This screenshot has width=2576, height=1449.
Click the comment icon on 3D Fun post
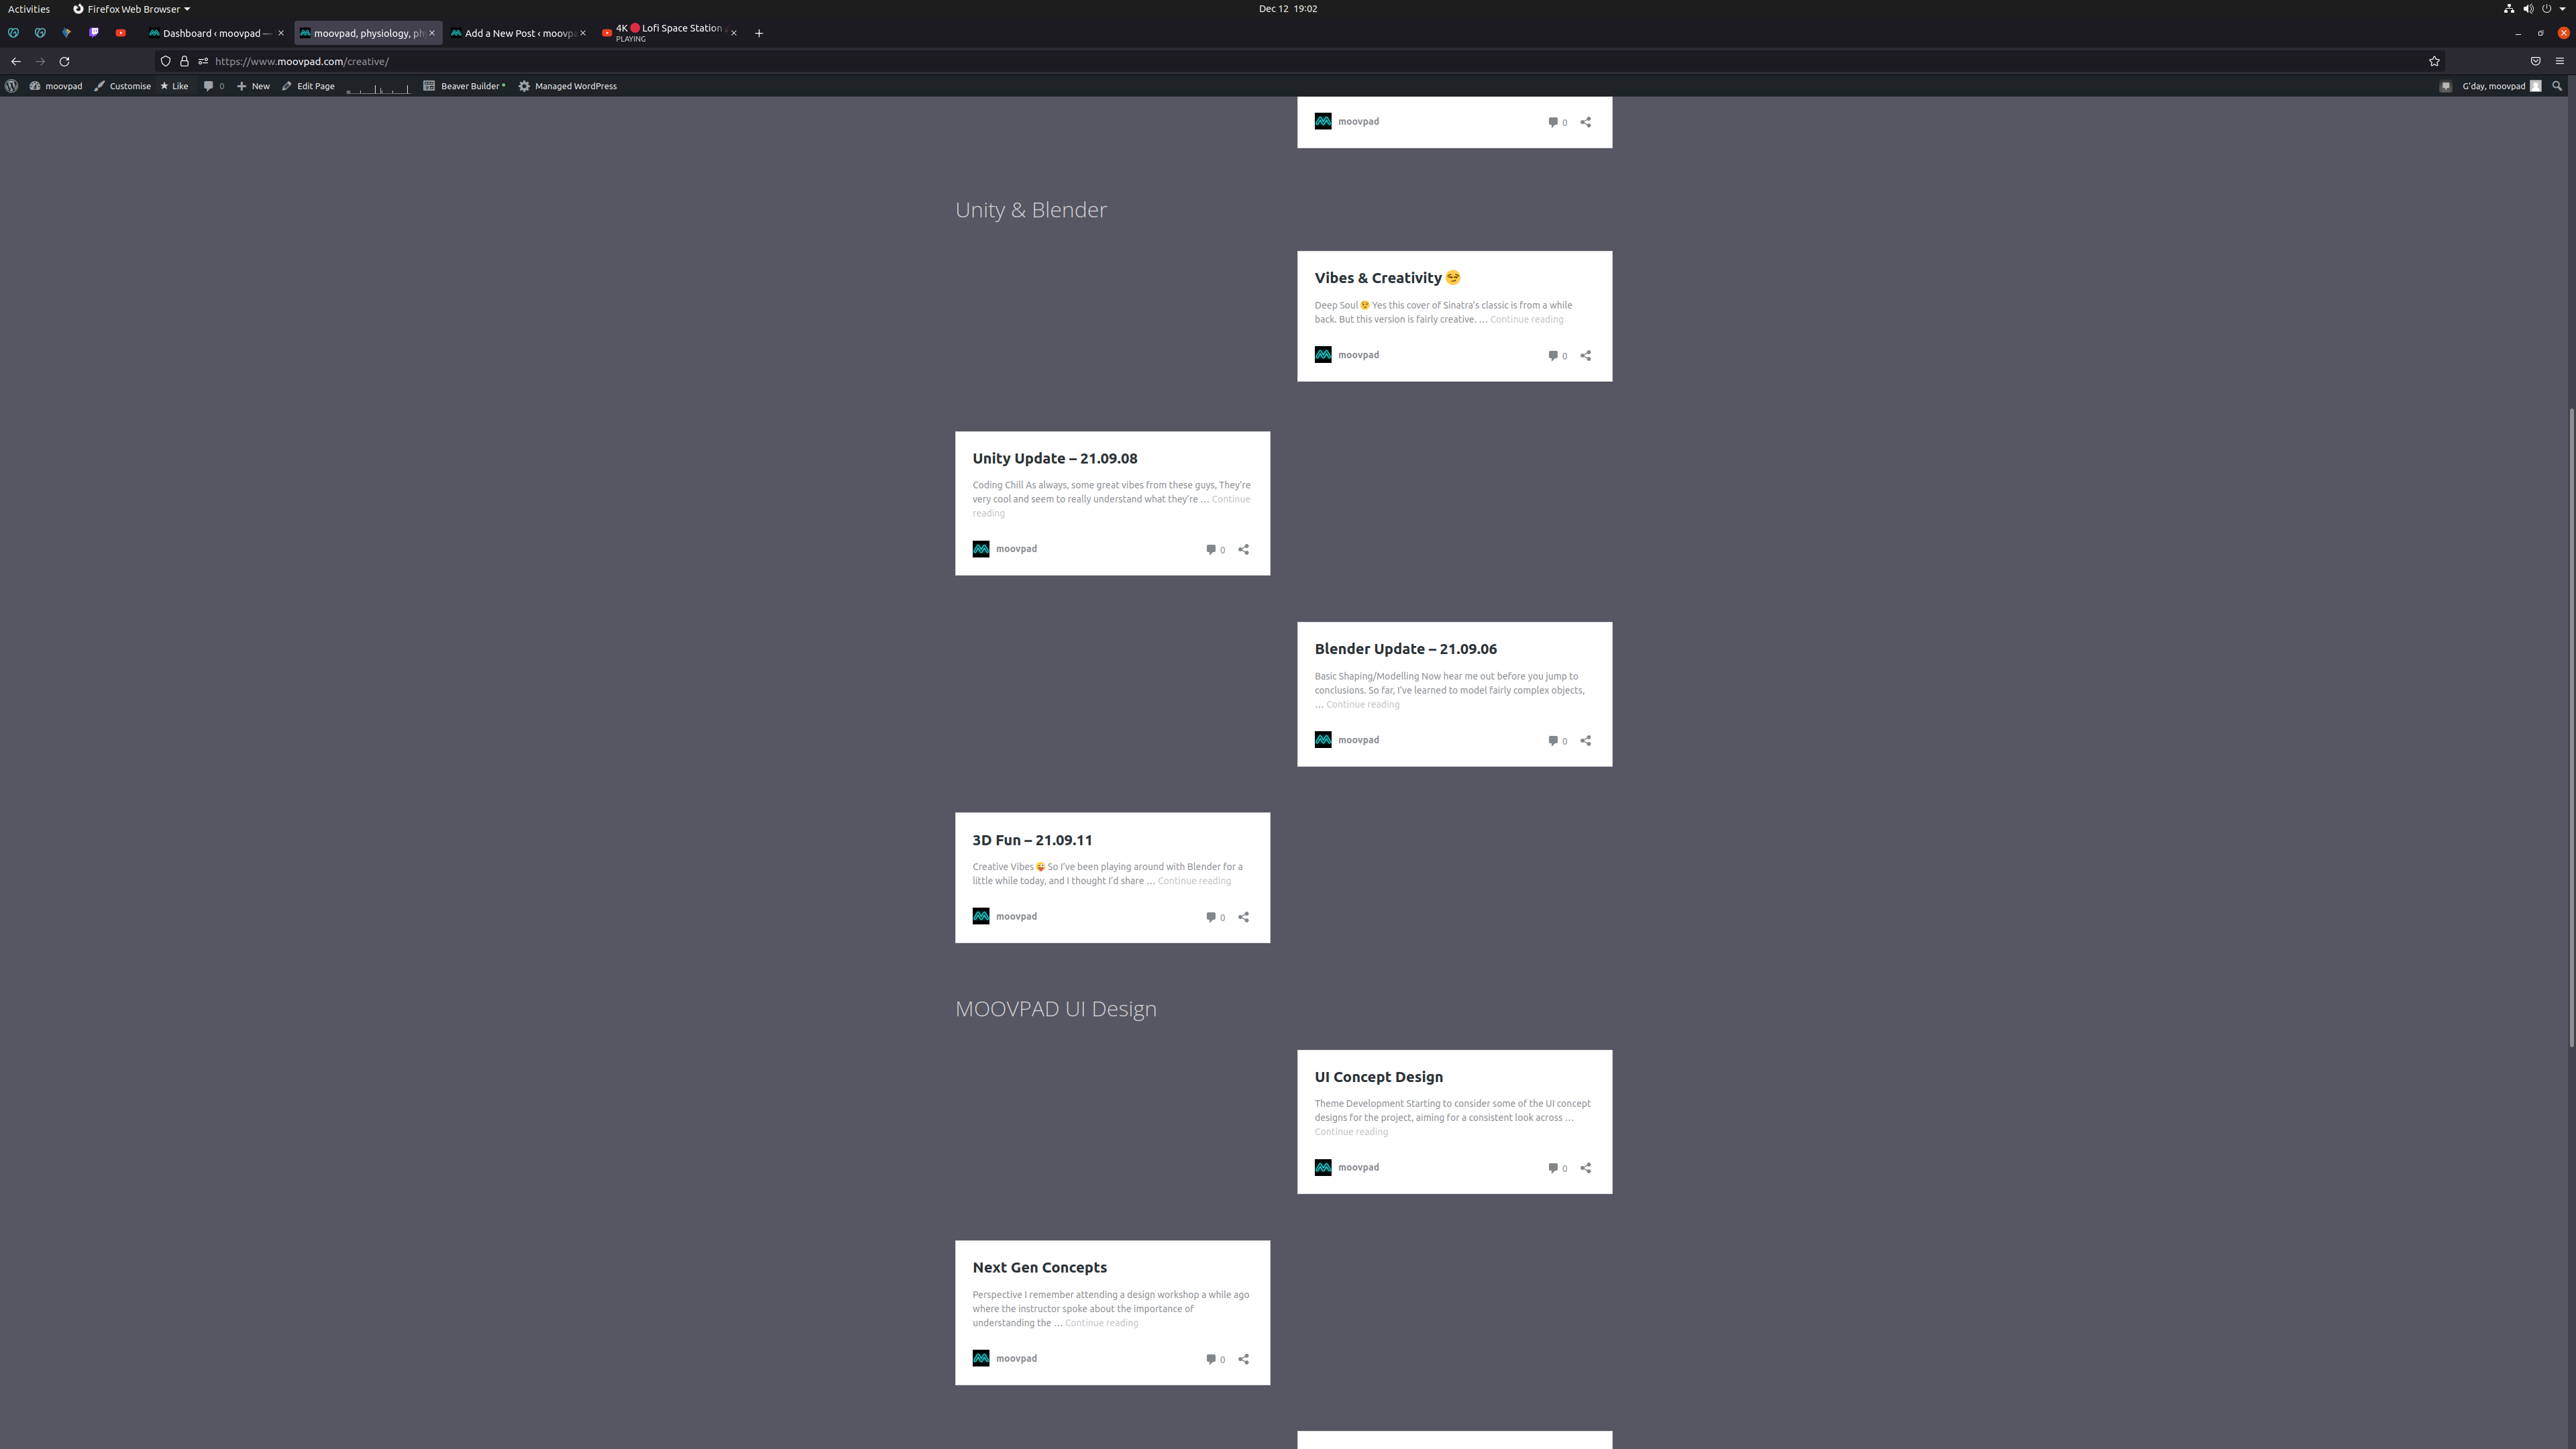pos(1210,916)
